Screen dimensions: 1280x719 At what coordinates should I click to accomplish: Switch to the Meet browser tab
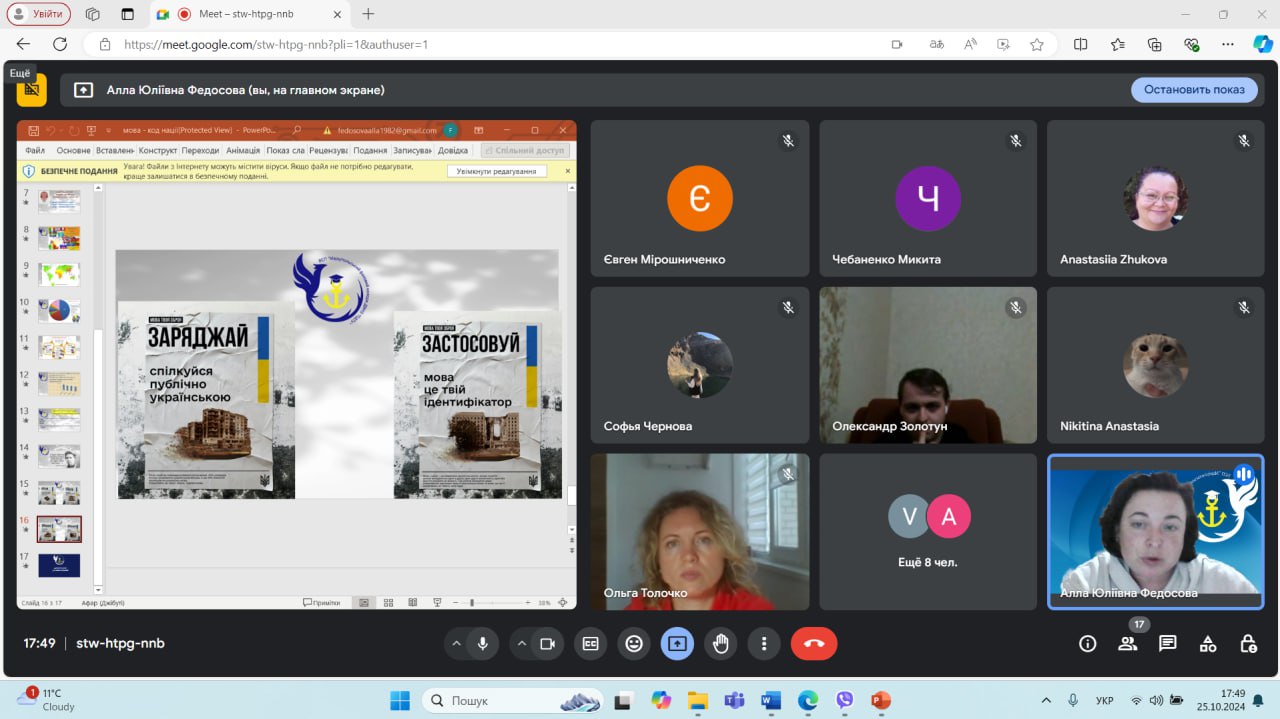(x=250, y=14)
